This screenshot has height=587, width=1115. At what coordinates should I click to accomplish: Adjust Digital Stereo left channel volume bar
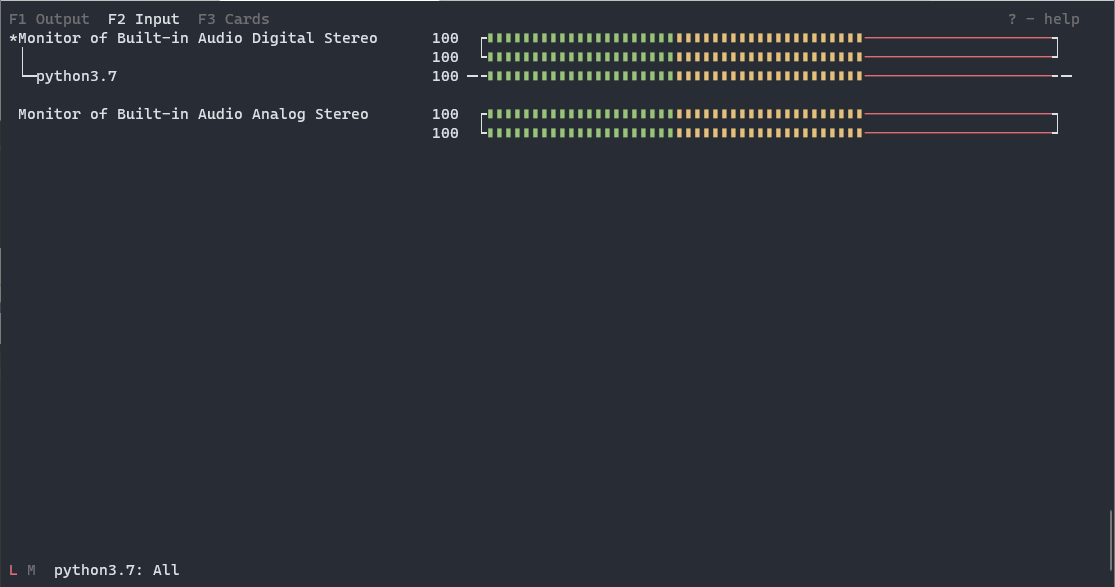769,38
